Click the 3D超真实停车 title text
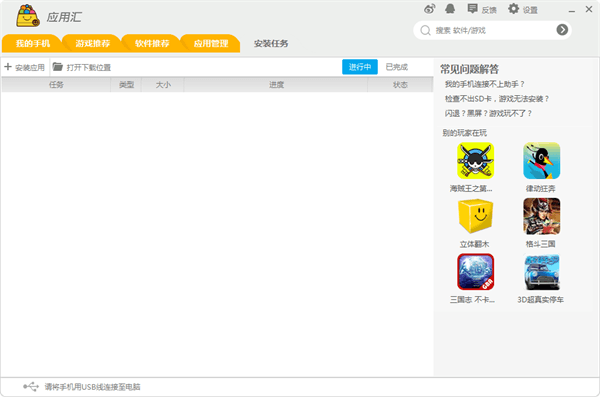Image resolution: width=600 pixels, height=397 pixels. click(540, 299)
